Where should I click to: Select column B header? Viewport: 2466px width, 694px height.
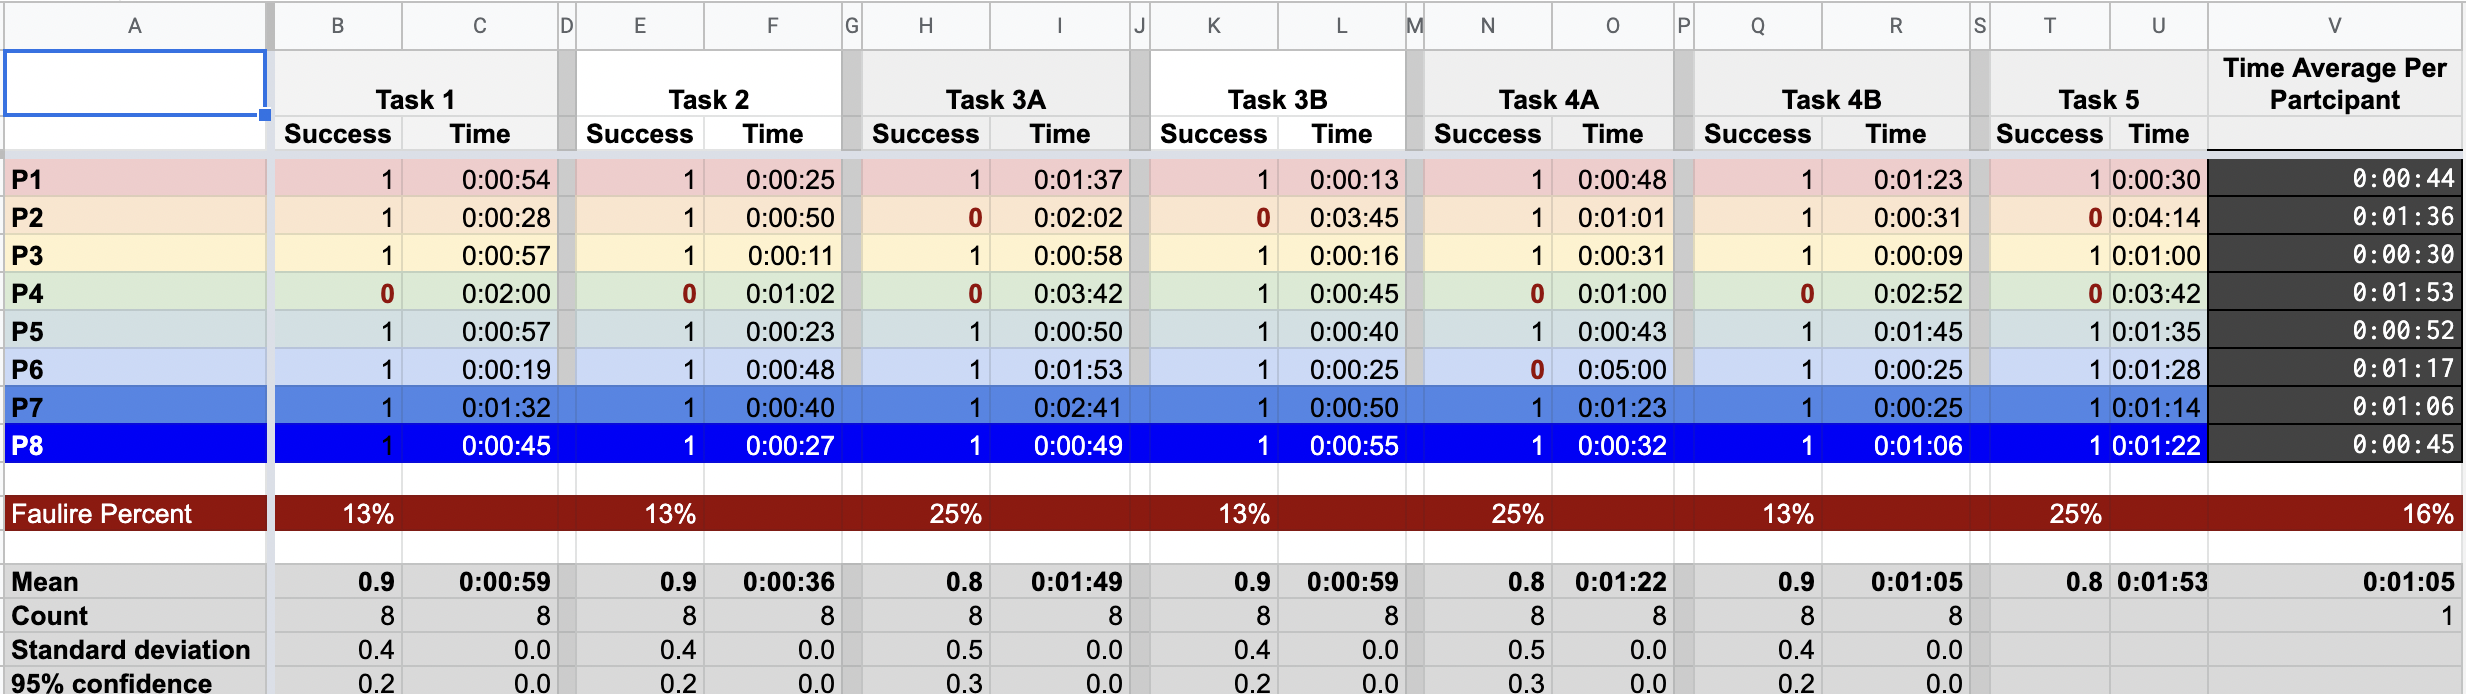point(338,26)
